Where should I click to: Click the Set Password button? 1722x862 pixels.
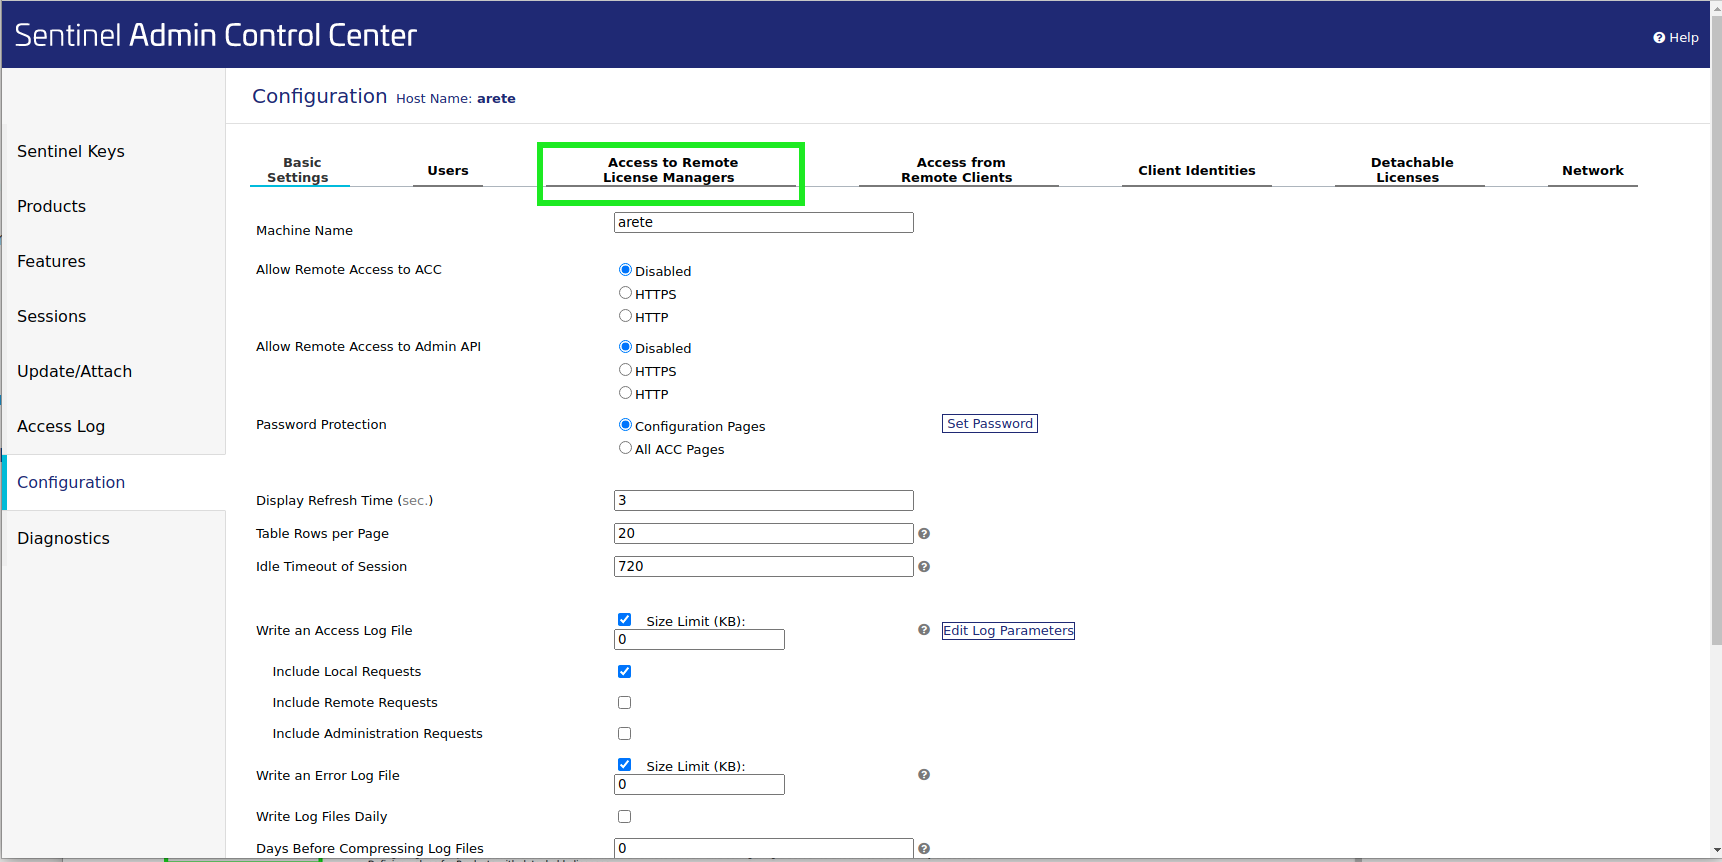(x=989, y=424)
